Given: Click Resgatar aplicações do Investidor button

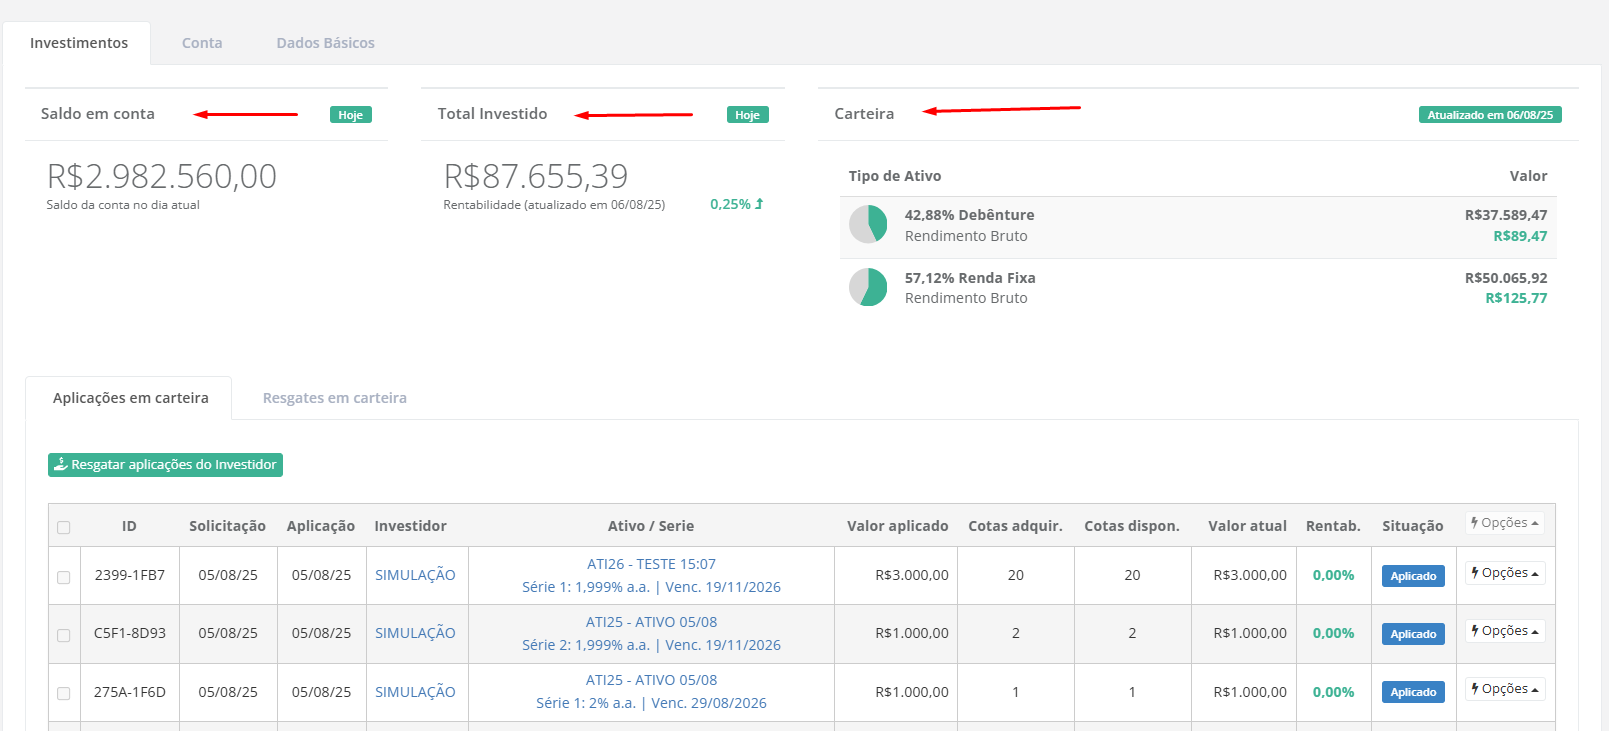Looking at the screenshot, I should point(165,465).
